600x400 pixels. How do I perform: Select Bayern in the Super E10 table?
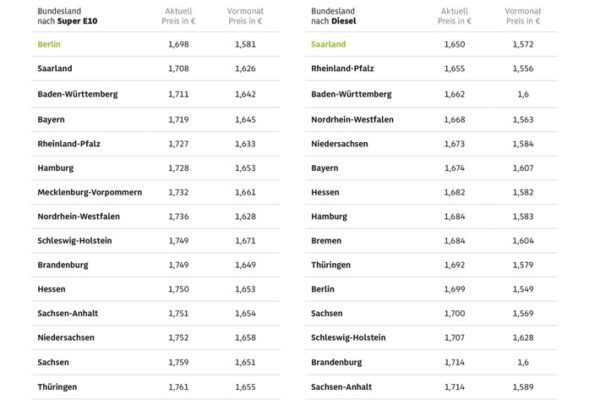[x=53, y=118]
